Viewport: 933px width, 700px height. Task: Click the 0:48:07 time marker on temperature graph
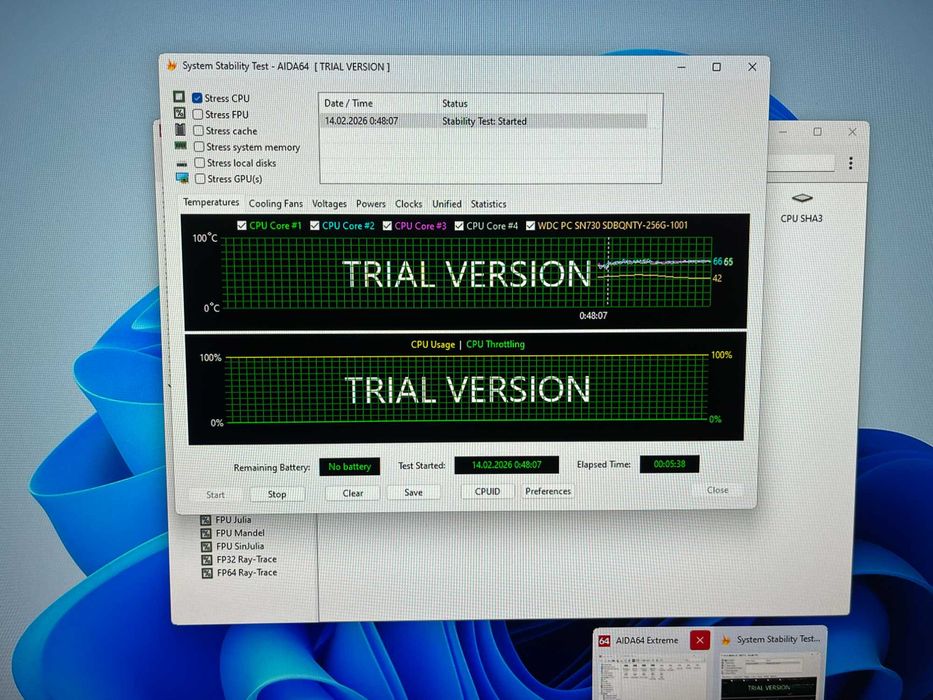click(x=593, y=315)
